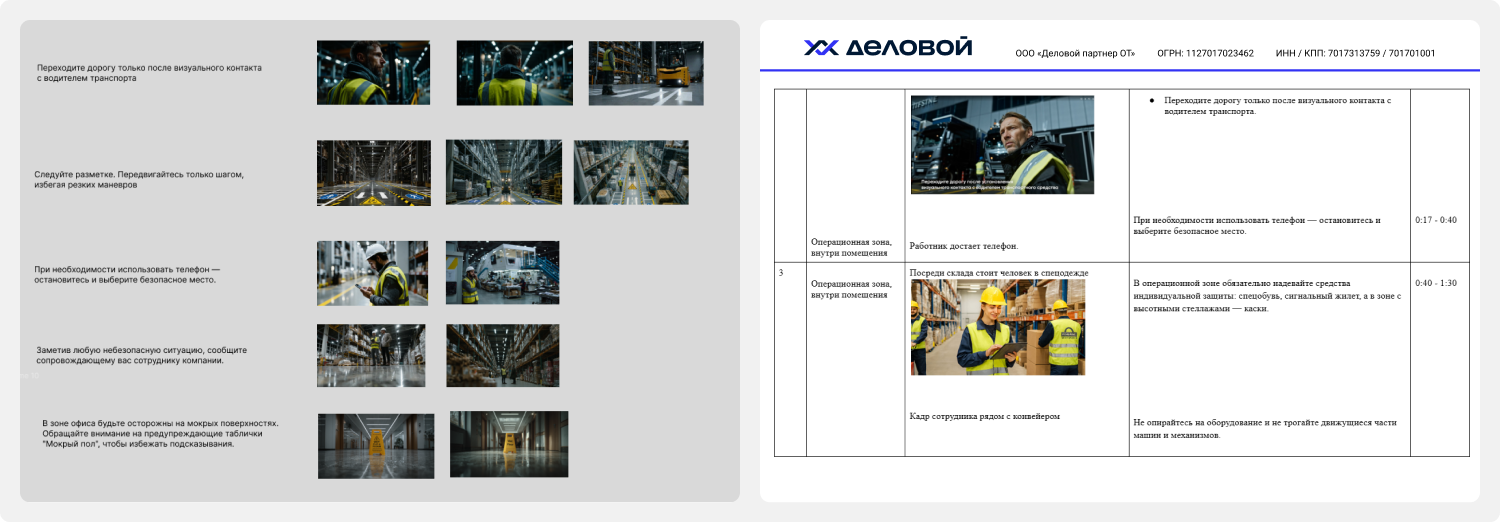Click the «Заметив любую небезопасную ситуацию» caption
This screenshot has height=522, width=1500.
(141, 355)
